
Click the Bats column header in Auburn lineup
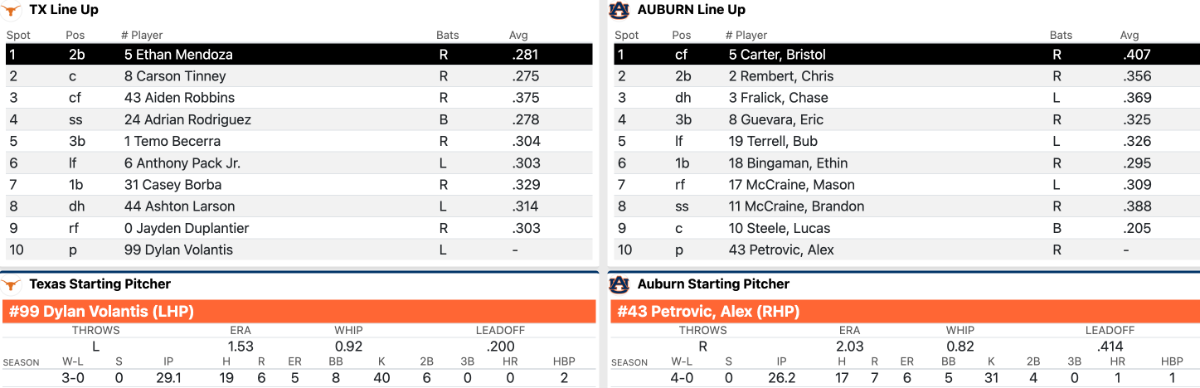pyautogui.click(x=1061, y=35)
